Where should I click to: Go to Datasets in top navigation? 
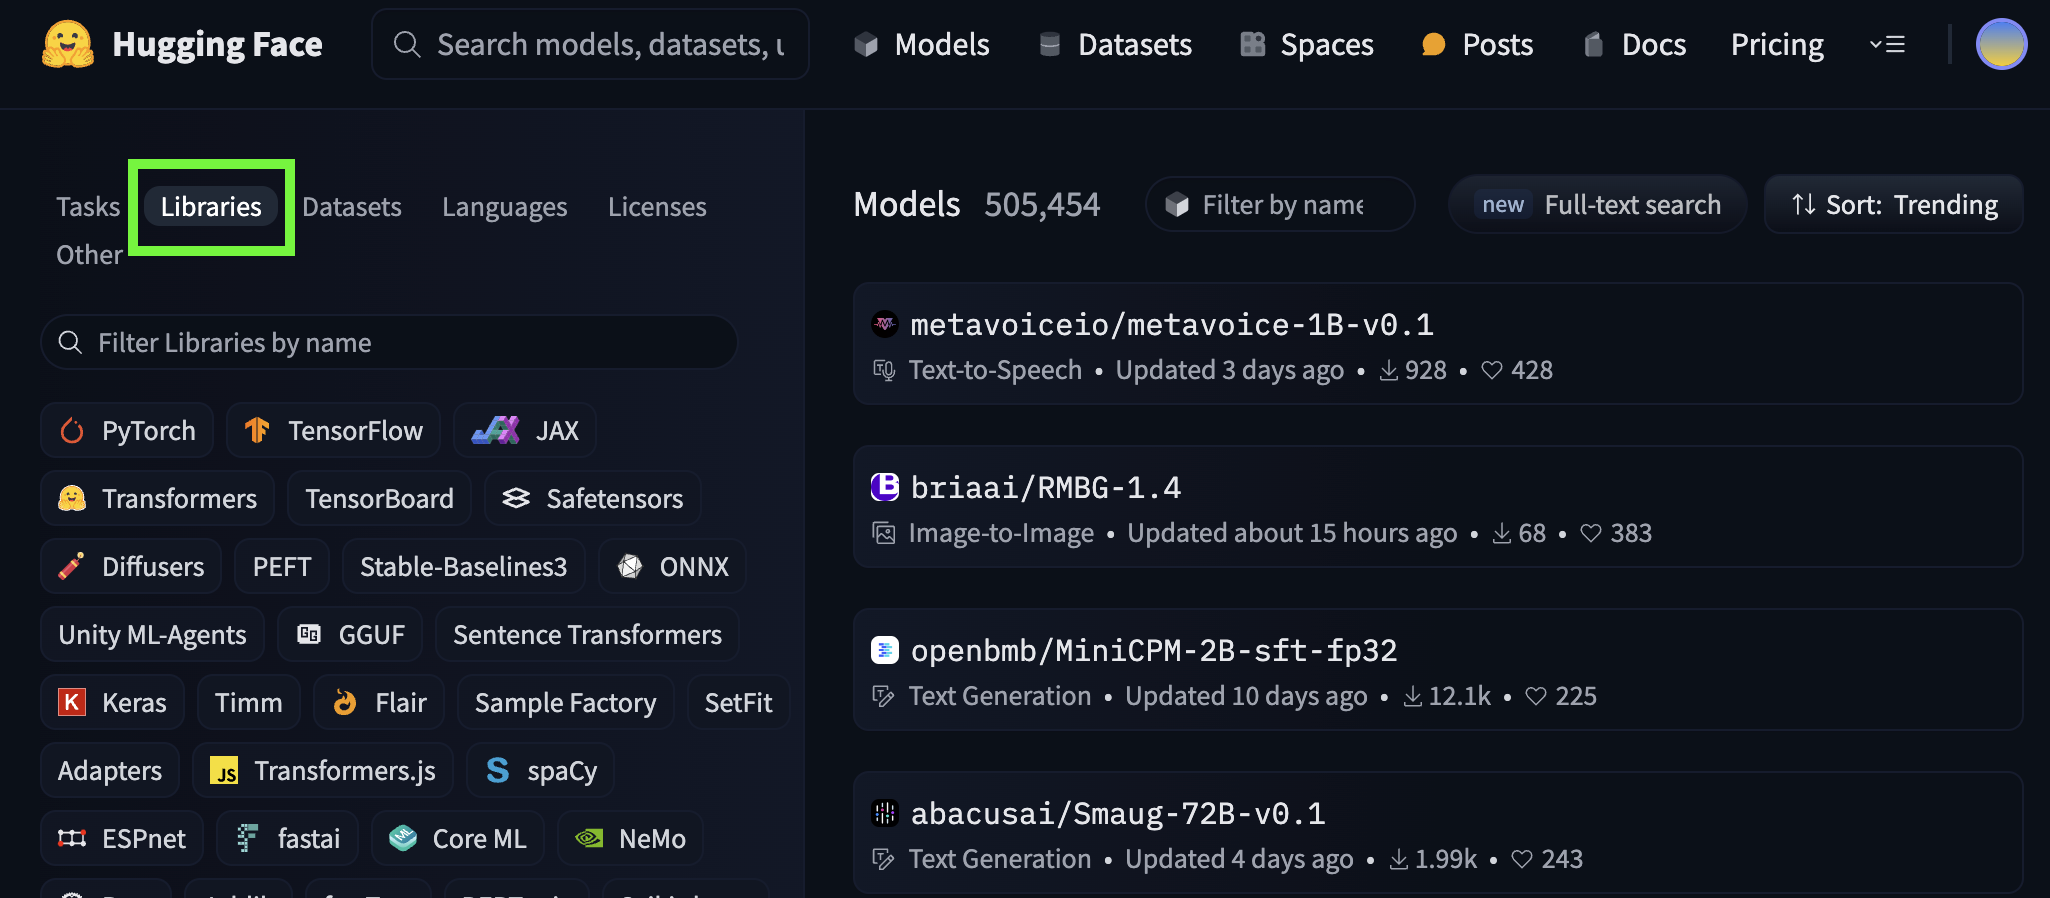click(x=1115, y=44)
